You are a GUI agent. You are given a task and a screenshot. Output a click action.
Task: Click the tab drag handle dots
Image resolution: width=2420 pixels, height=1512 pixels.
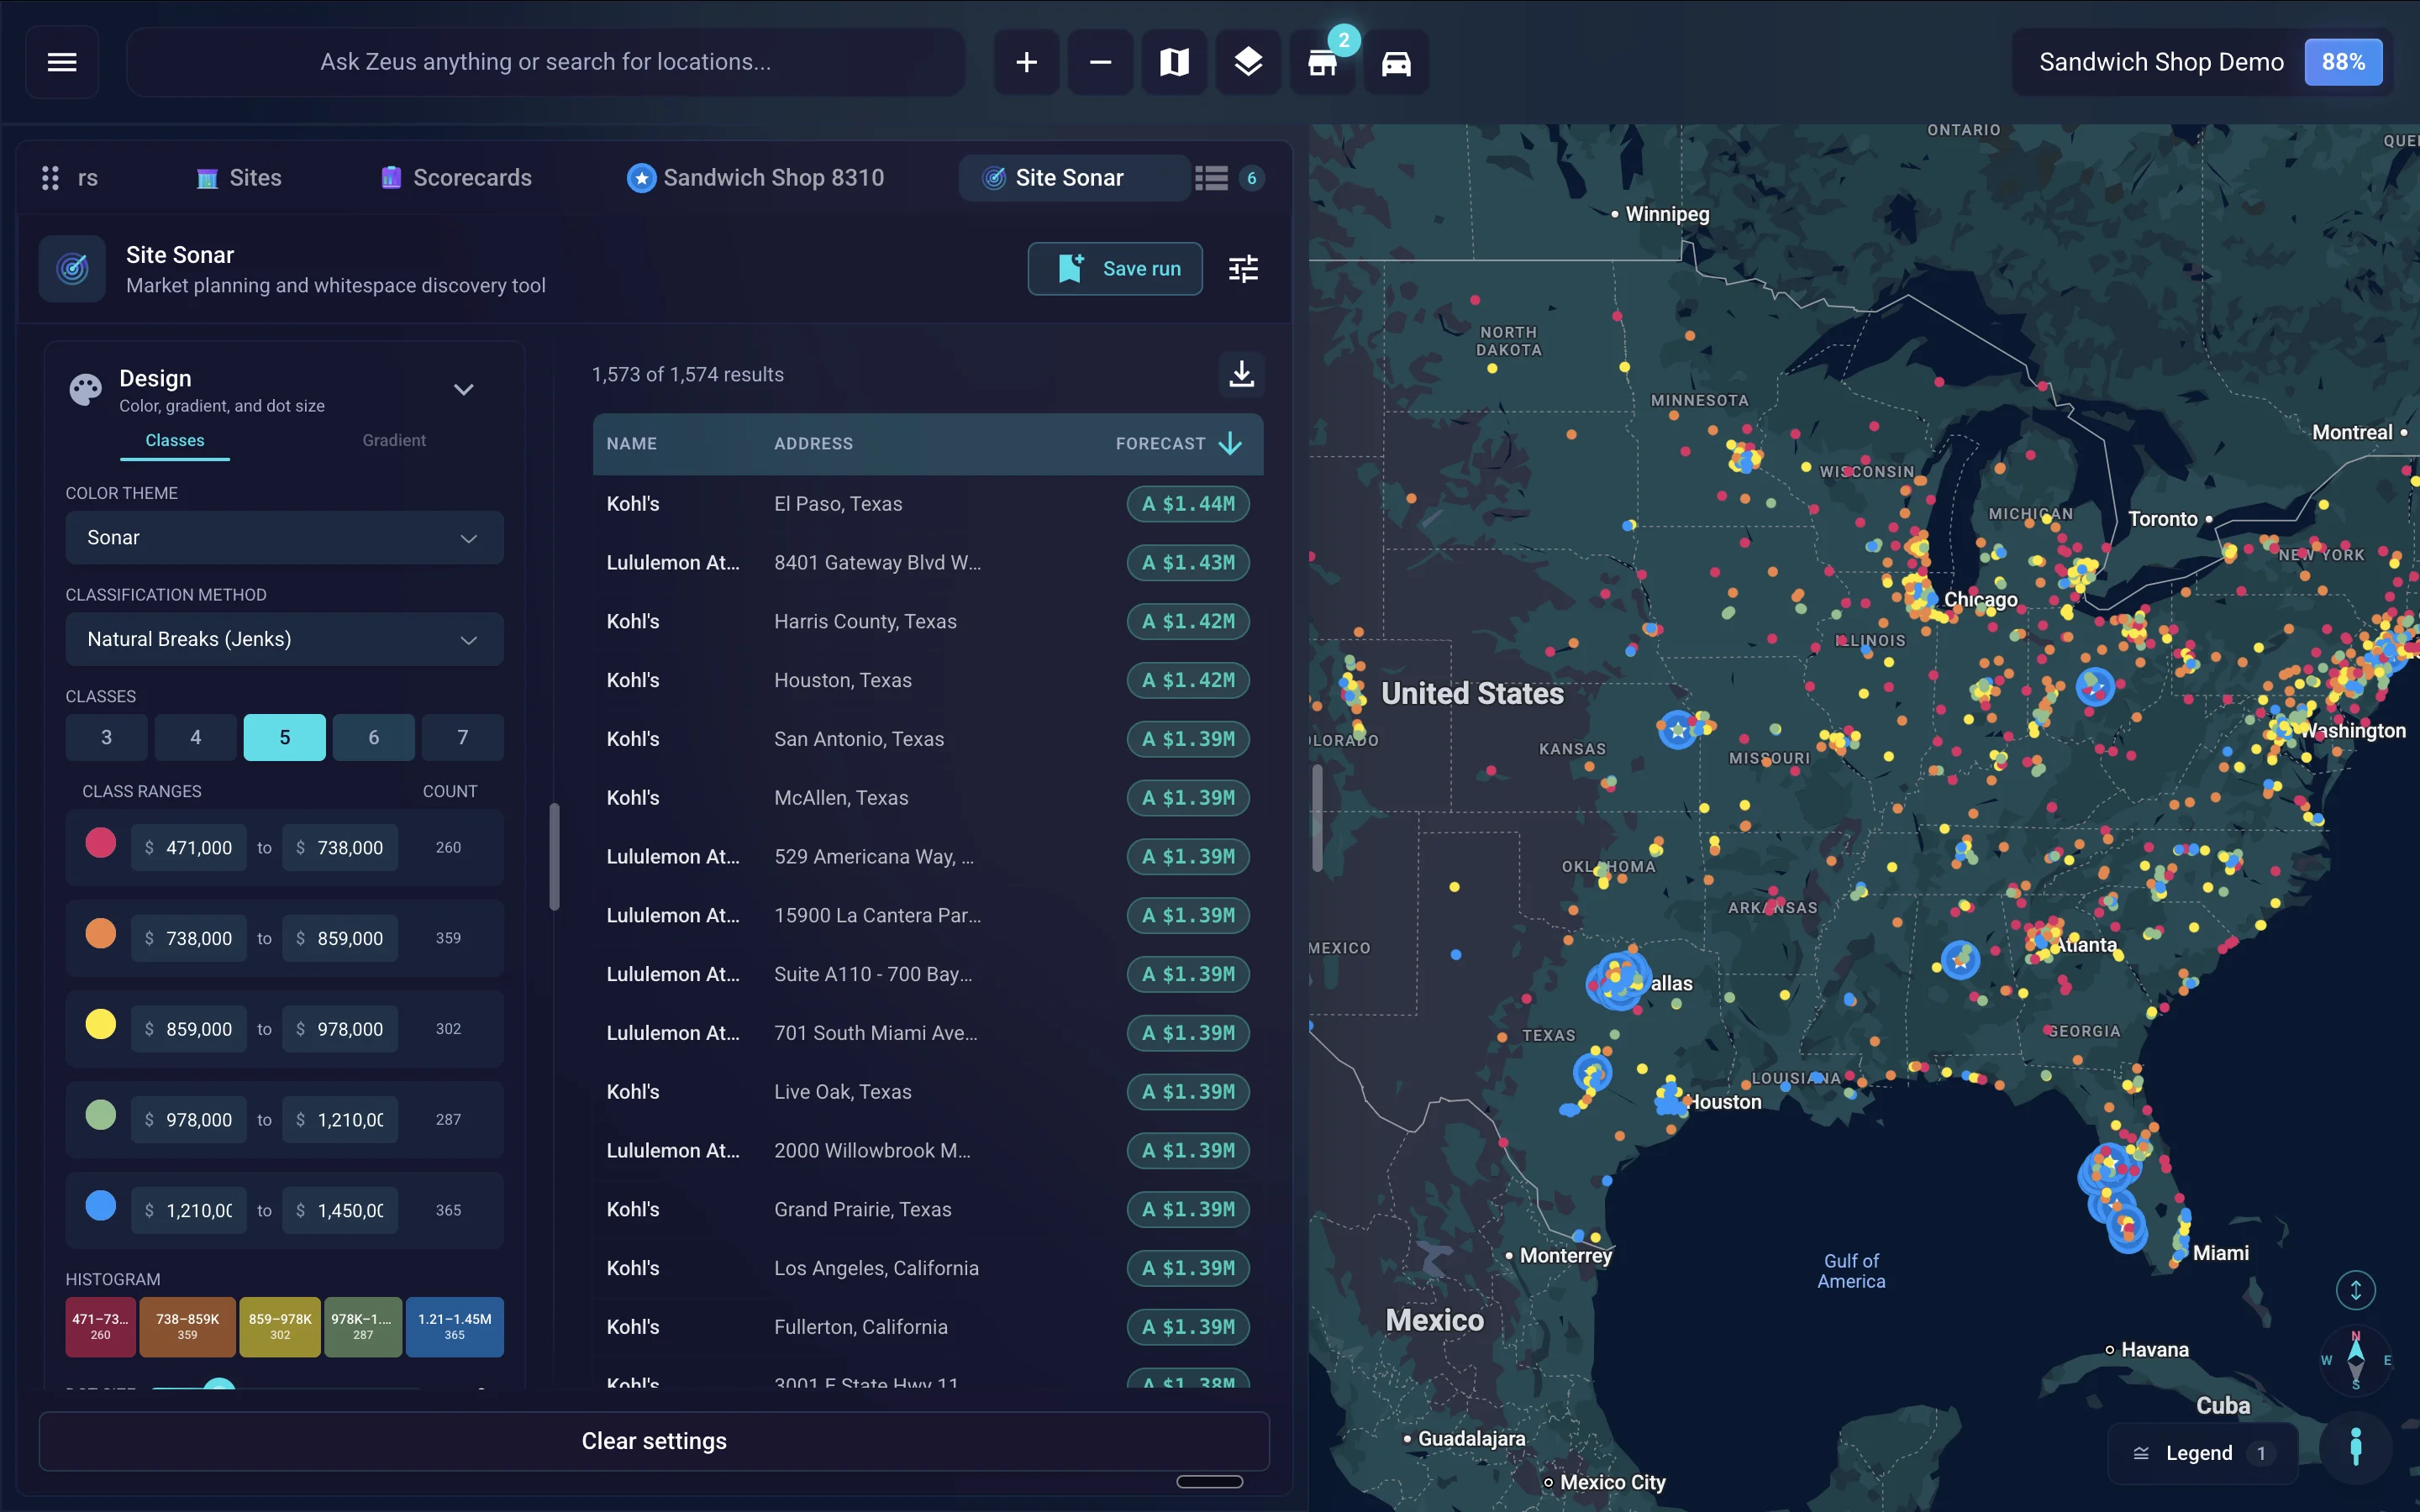[50, 178]
